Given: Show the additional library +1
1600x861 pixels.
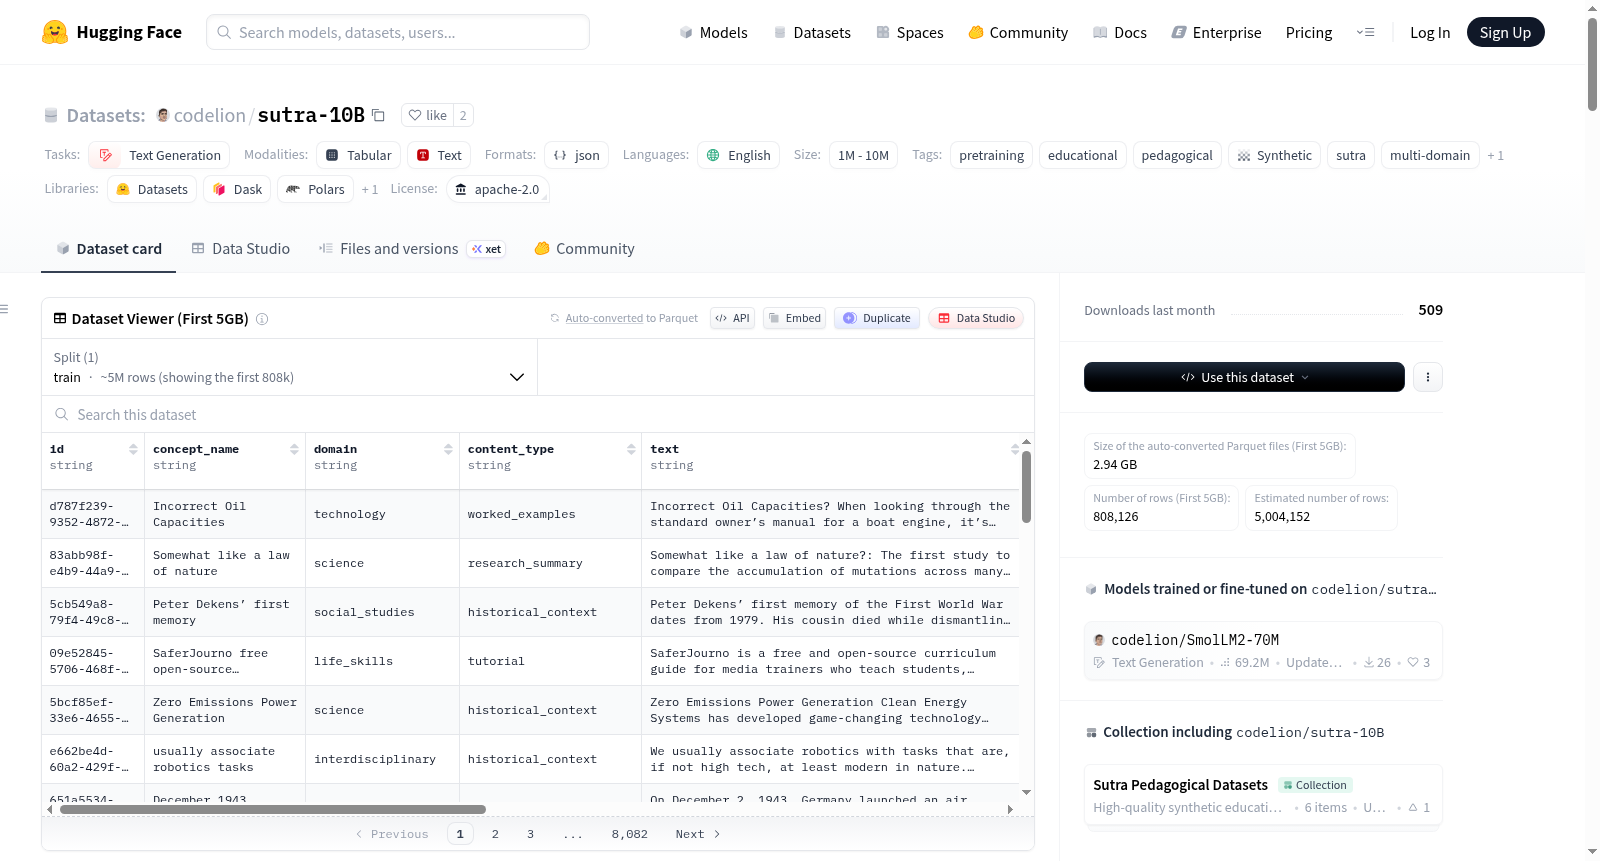Looking at the screenshot, I should (370, 189).
